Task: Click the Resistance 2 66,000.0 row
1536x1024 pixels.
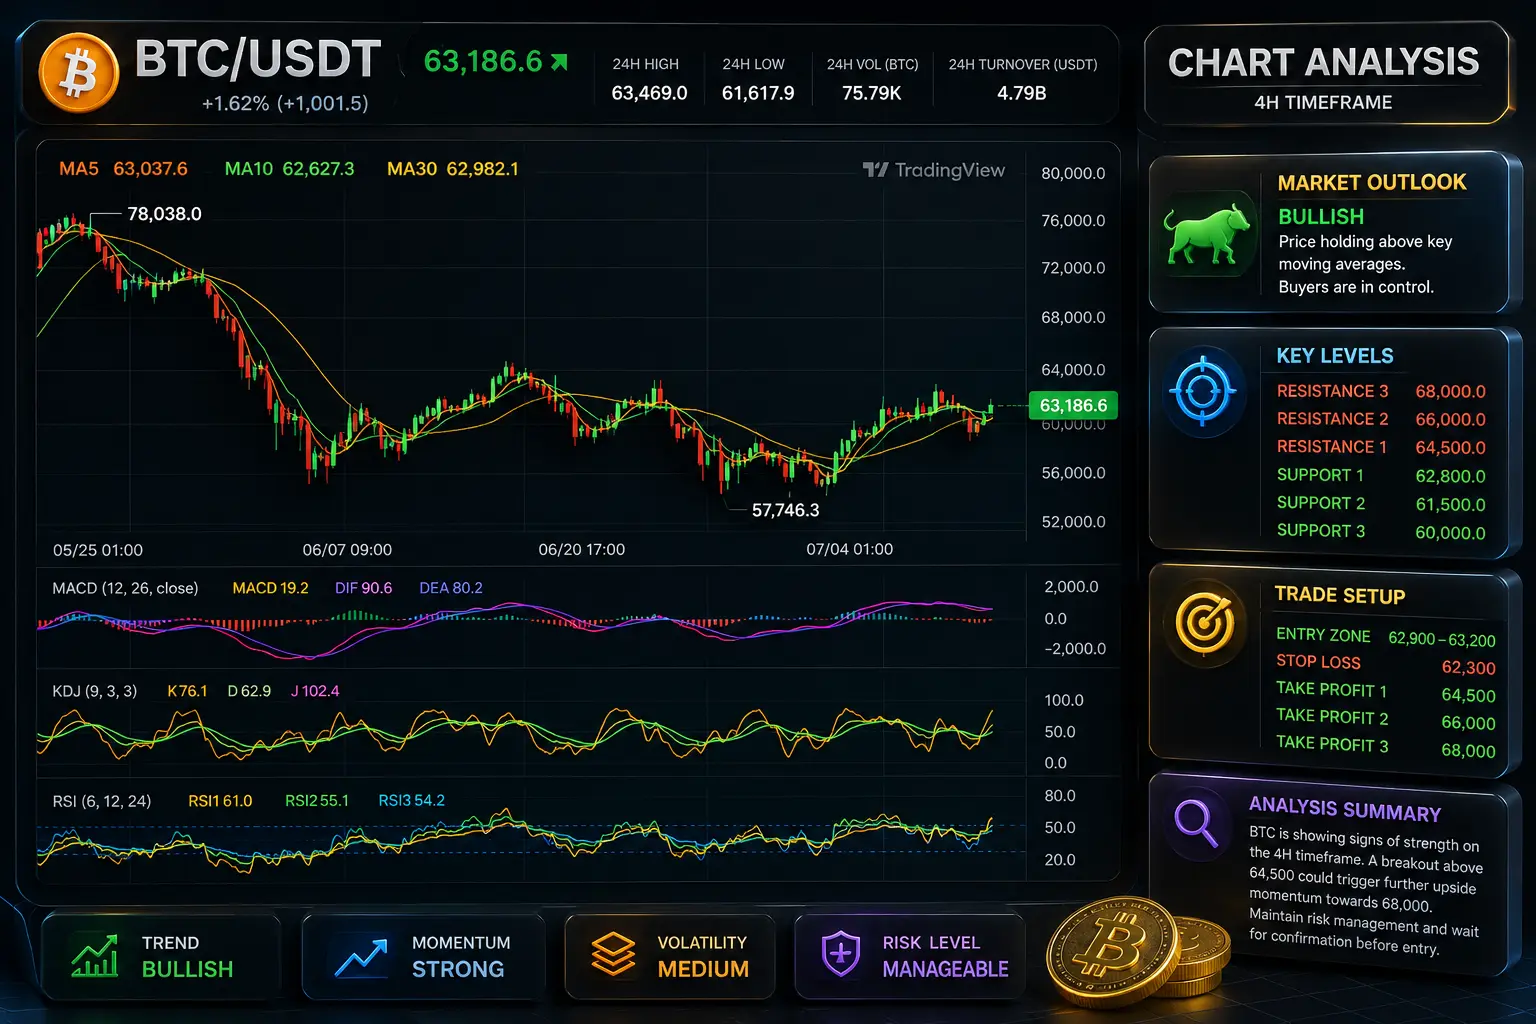Action: tap(1381, 419)
